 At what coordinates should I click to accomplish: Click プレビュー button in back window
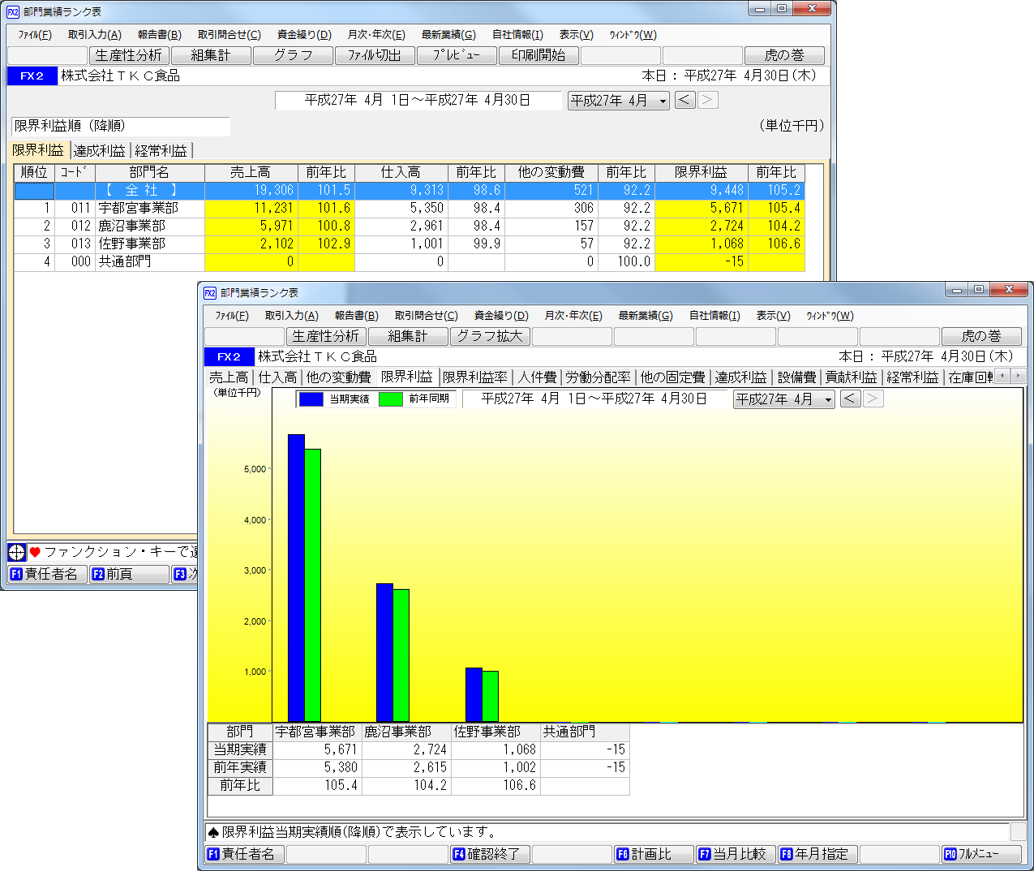click(456, 55)
